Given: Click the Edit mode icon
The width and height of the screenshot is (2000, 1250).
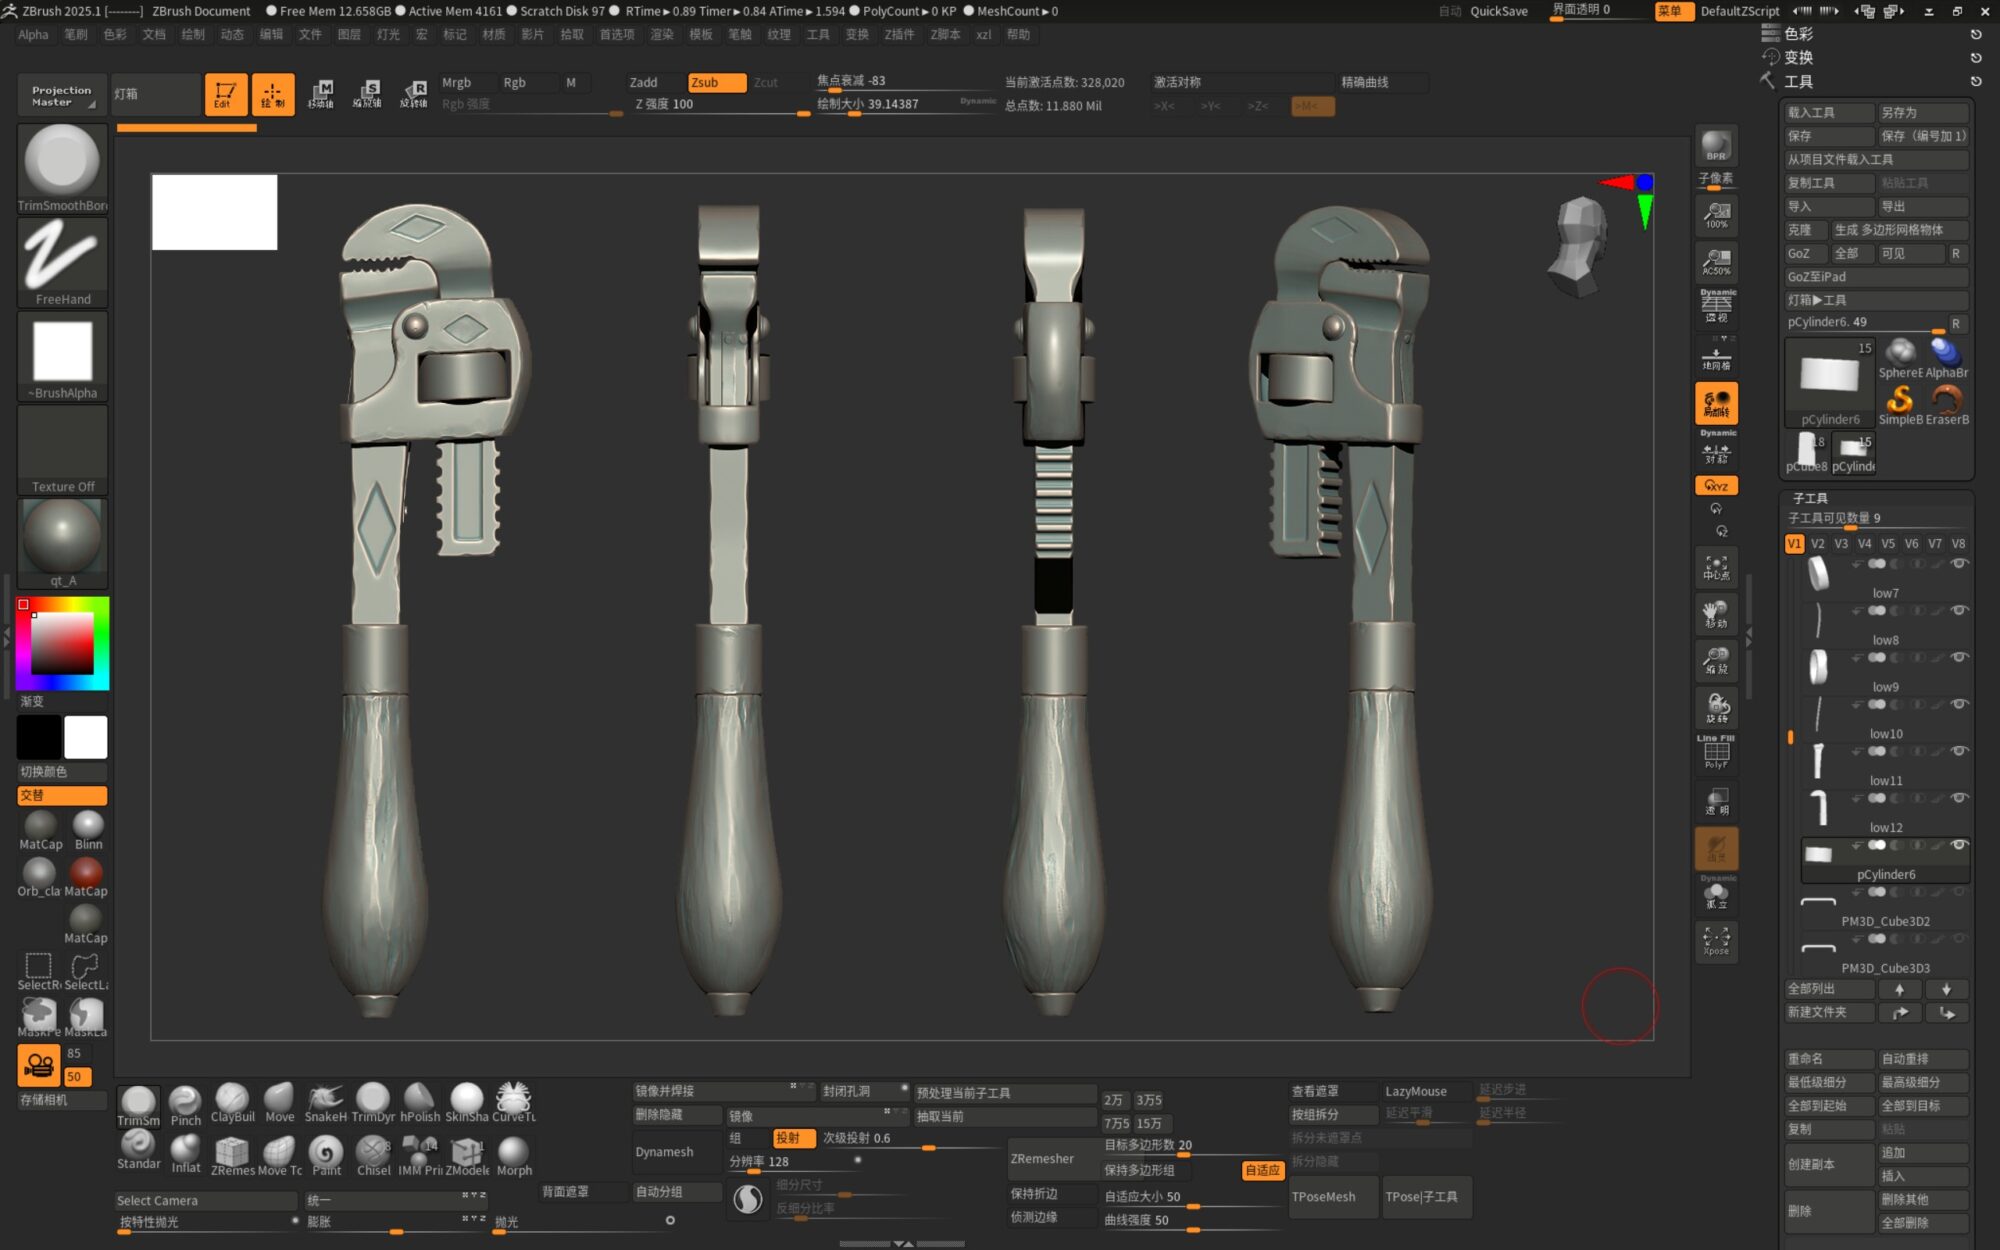Looking at the screenshot, I should (225, 94).
